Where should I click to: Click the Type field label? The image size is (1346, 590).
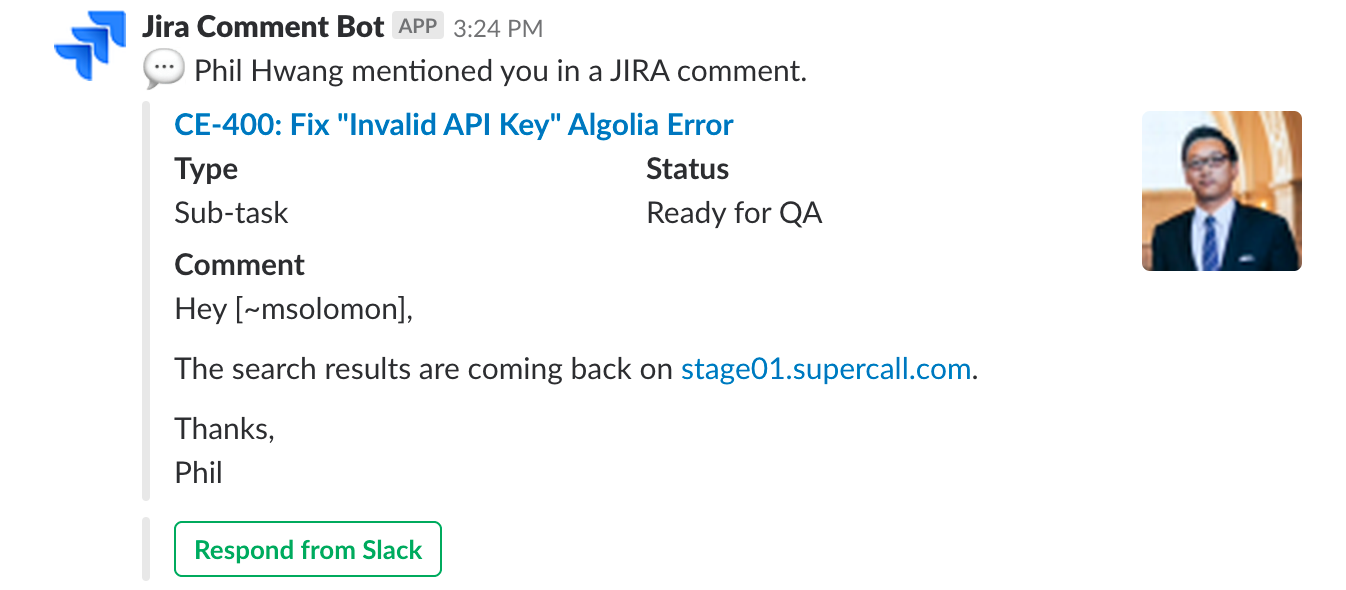(206, 169)
